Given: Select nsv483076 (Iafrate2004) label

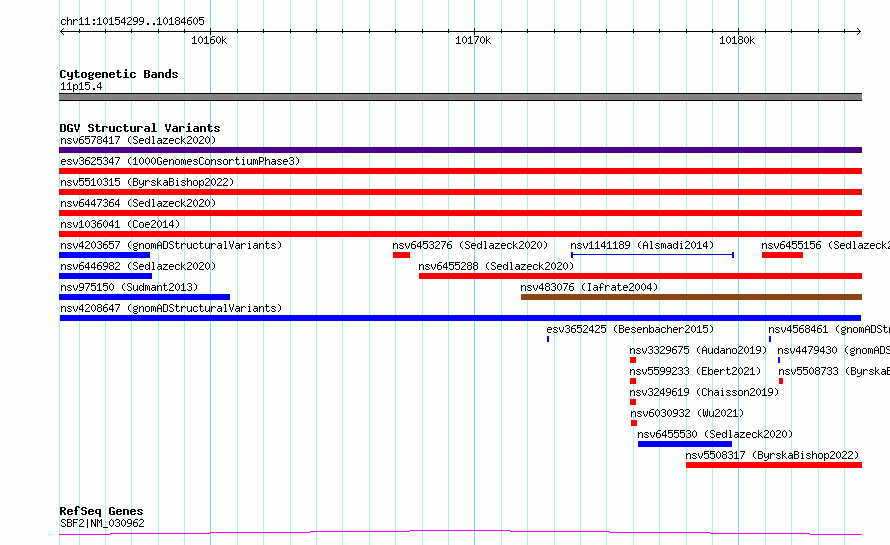Looking at the screenshot, I should point(589,287).
